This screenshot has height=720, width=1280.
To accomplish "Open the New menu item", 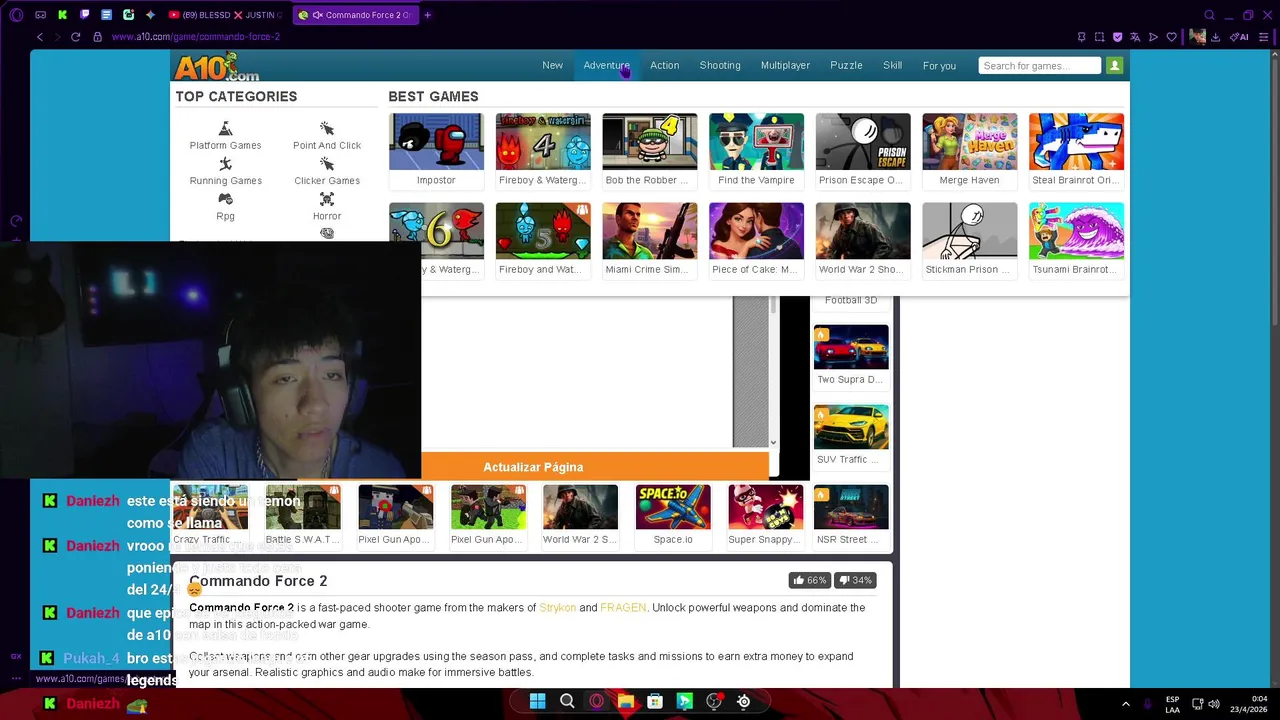I will pos(552,66).
